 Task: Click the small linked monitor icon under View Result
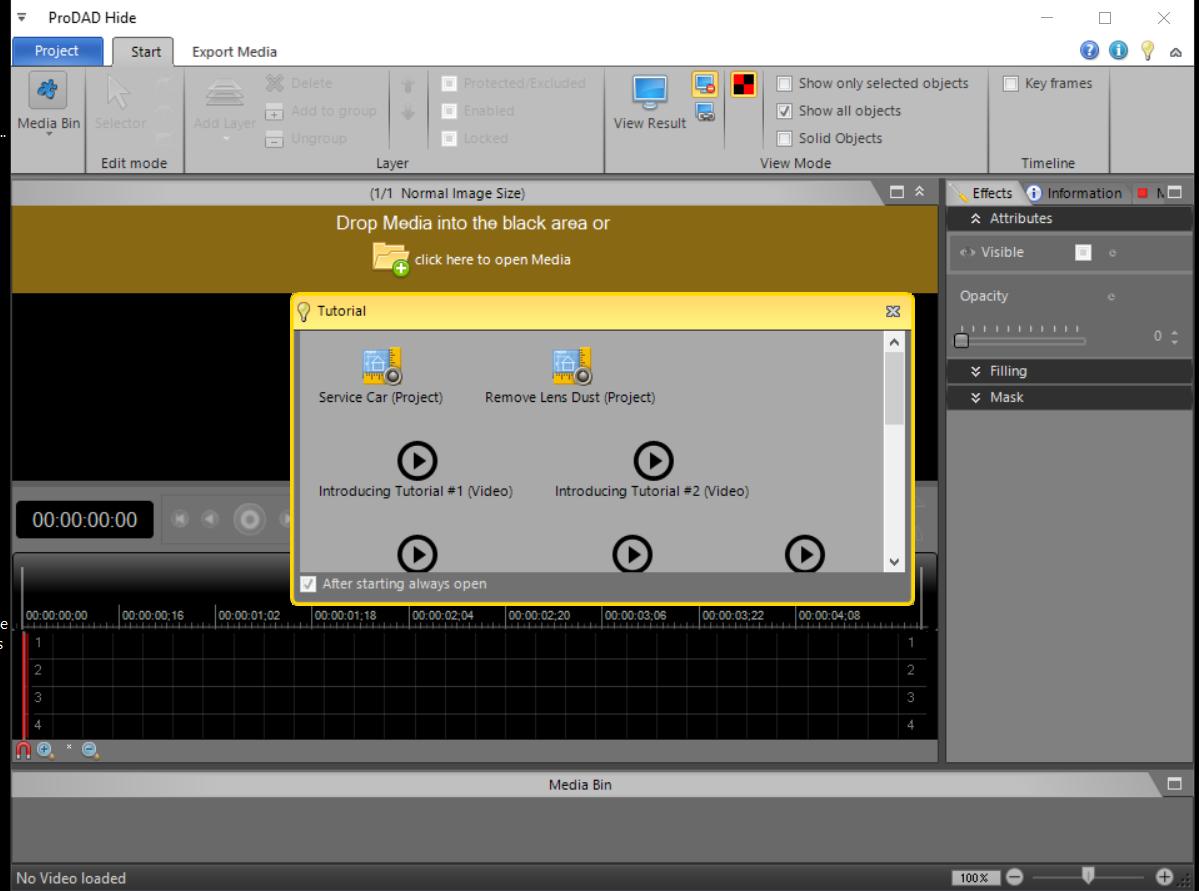pos(705,112)
